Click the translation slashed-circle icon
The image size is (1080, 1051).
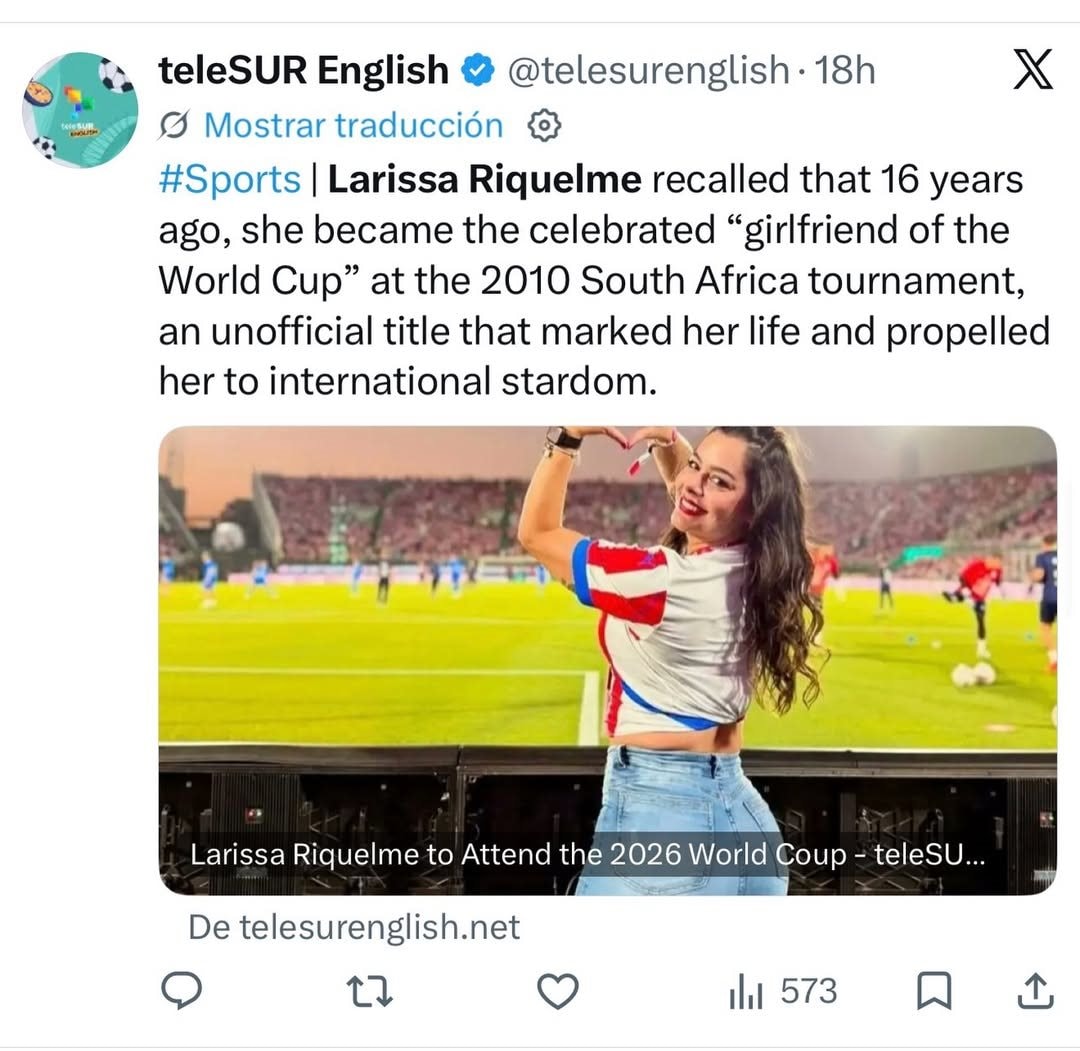(174, 126)
